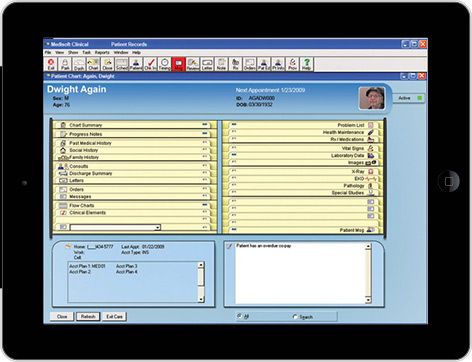Open the Task menu

click(87, 52)
